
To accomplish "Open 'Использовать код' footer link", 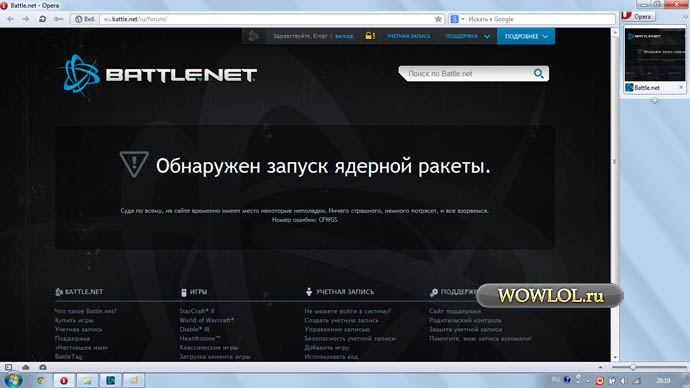I will coord(331,357).
